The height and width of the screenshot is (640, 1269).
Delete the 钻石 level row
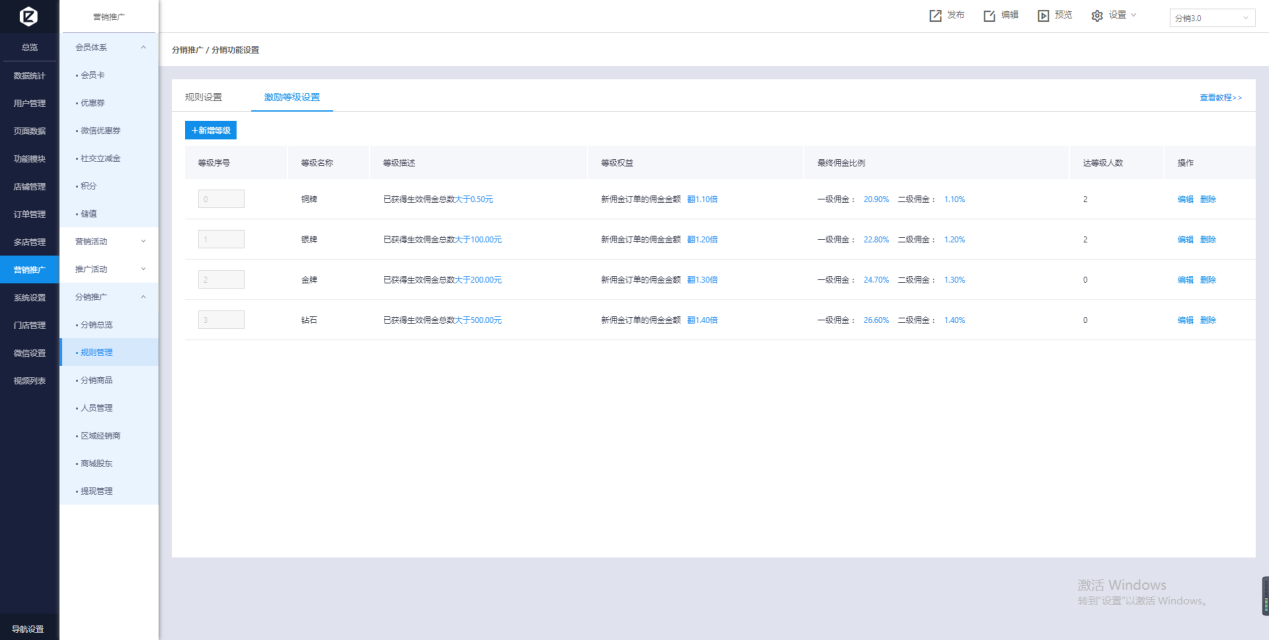click(1208, 320)
